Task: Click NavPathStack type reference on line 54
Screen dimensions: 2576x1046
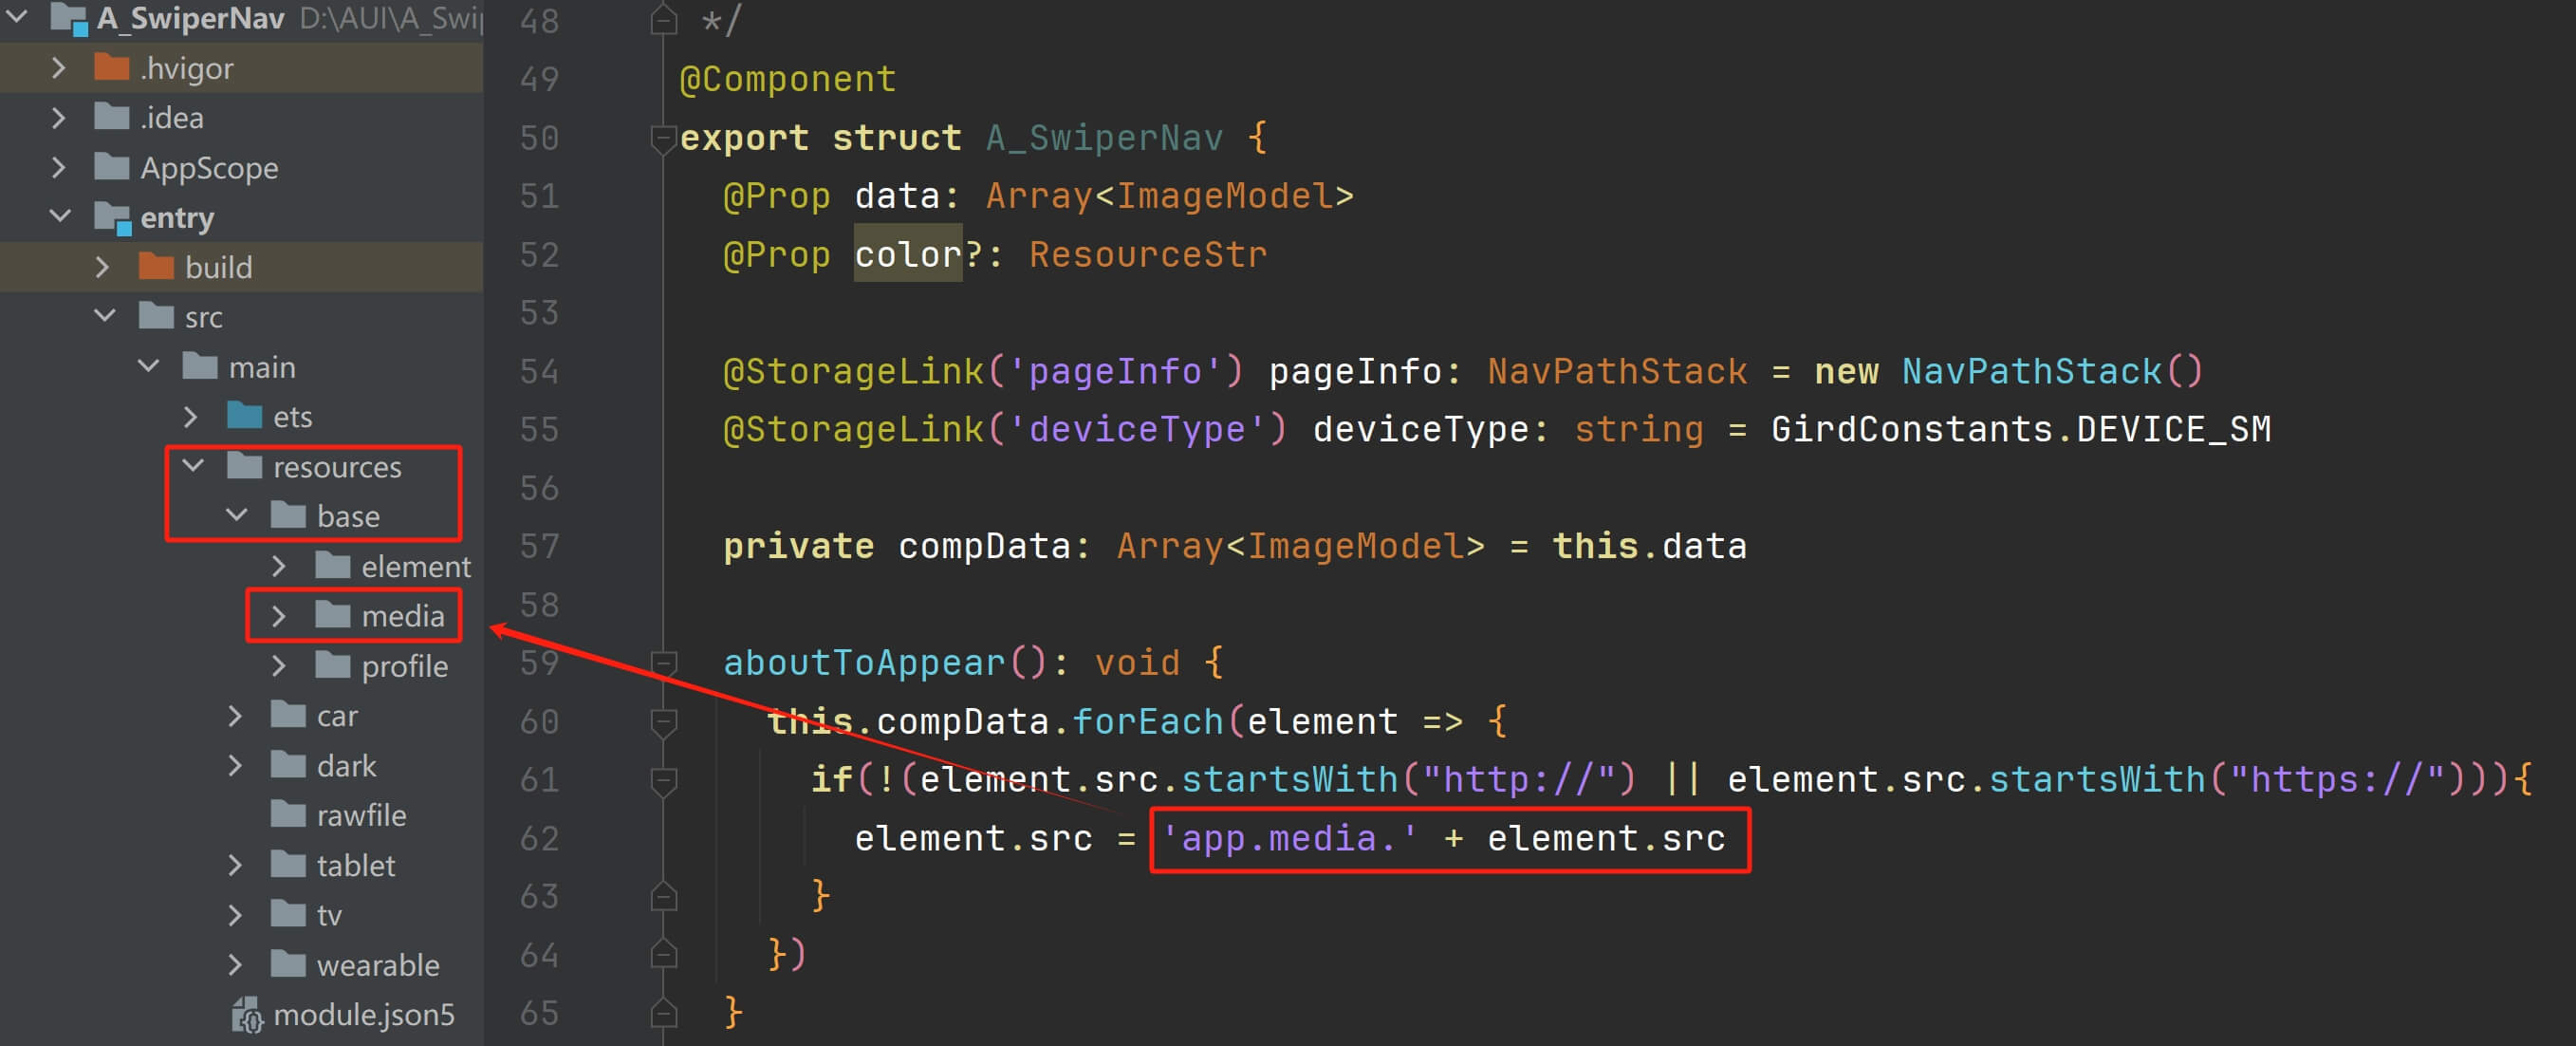Action: click(x=1616, y=372)
